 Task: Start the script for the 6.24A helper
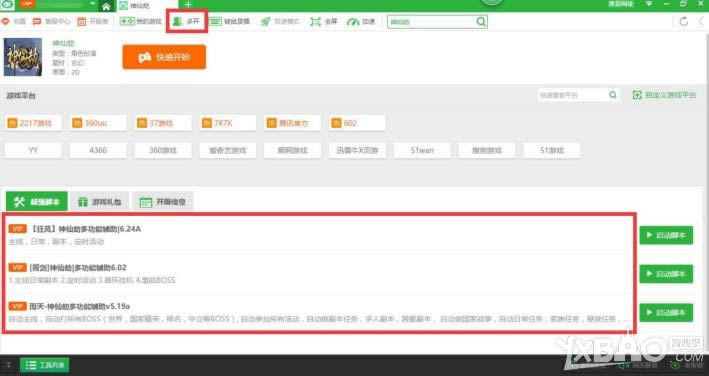(x=666, y=235)
